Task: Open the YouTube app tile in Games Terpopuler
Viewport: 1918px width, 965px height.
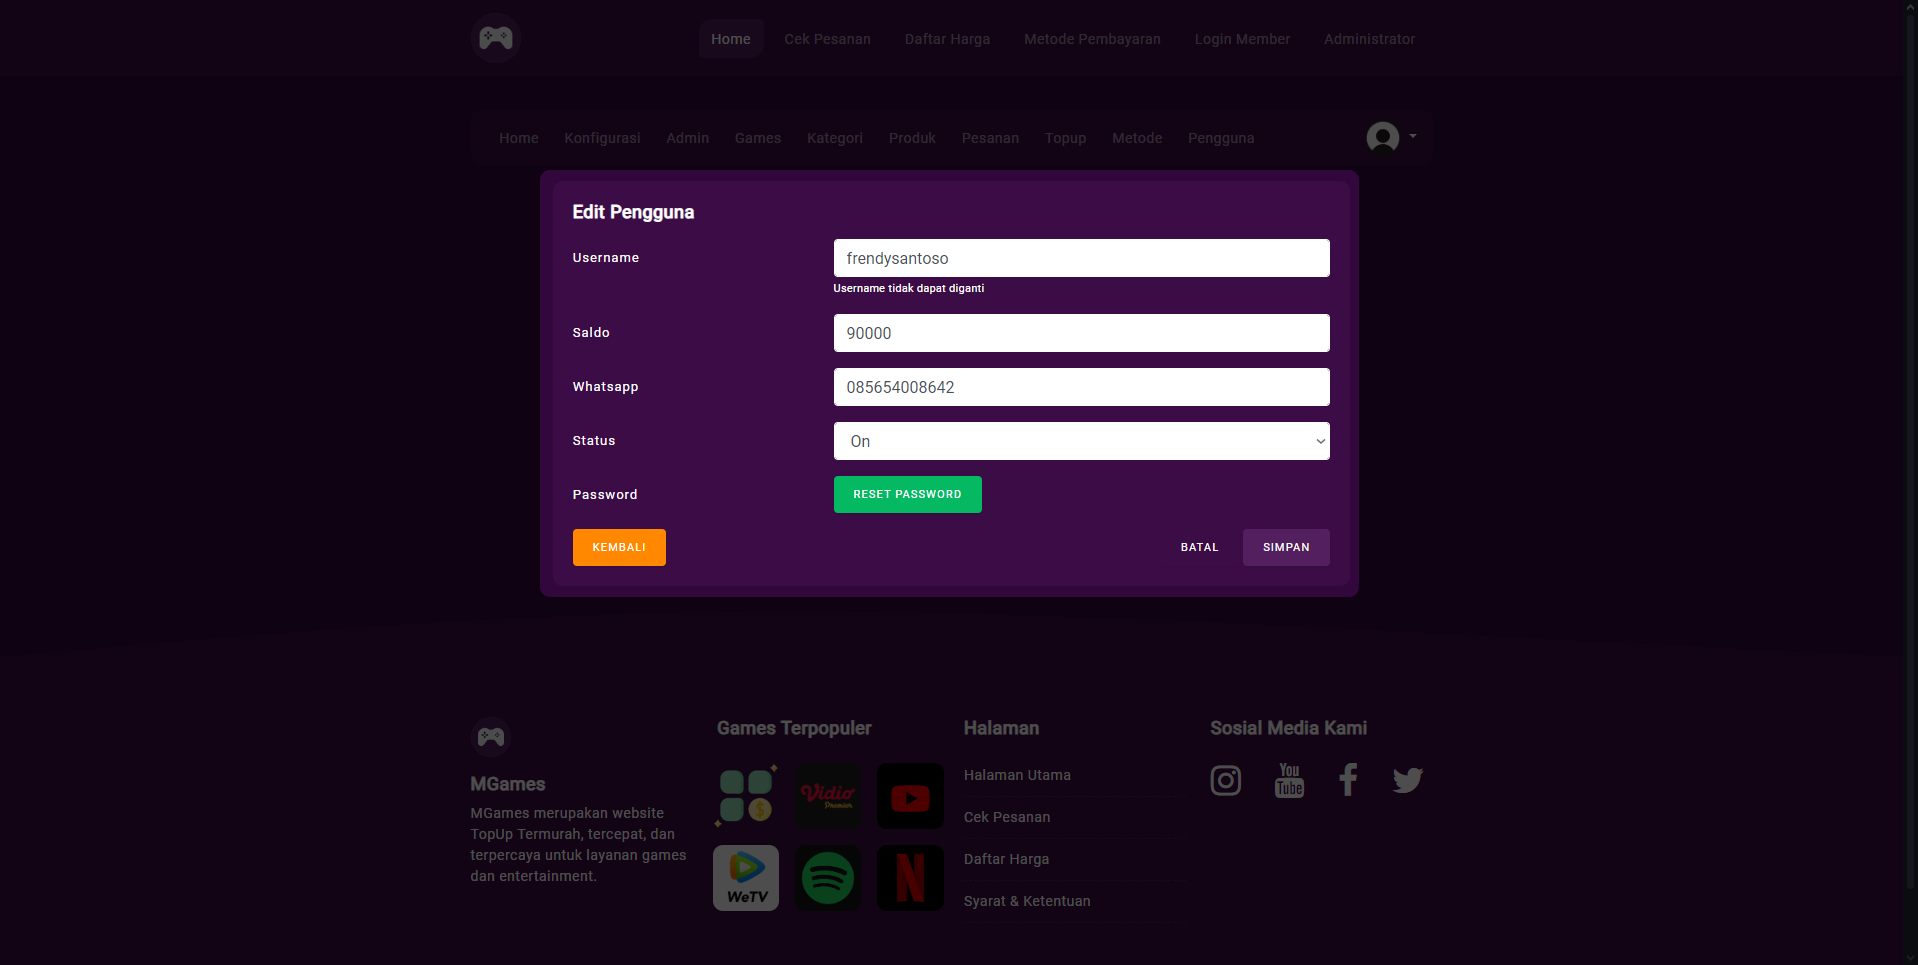Action: (910, 796)
